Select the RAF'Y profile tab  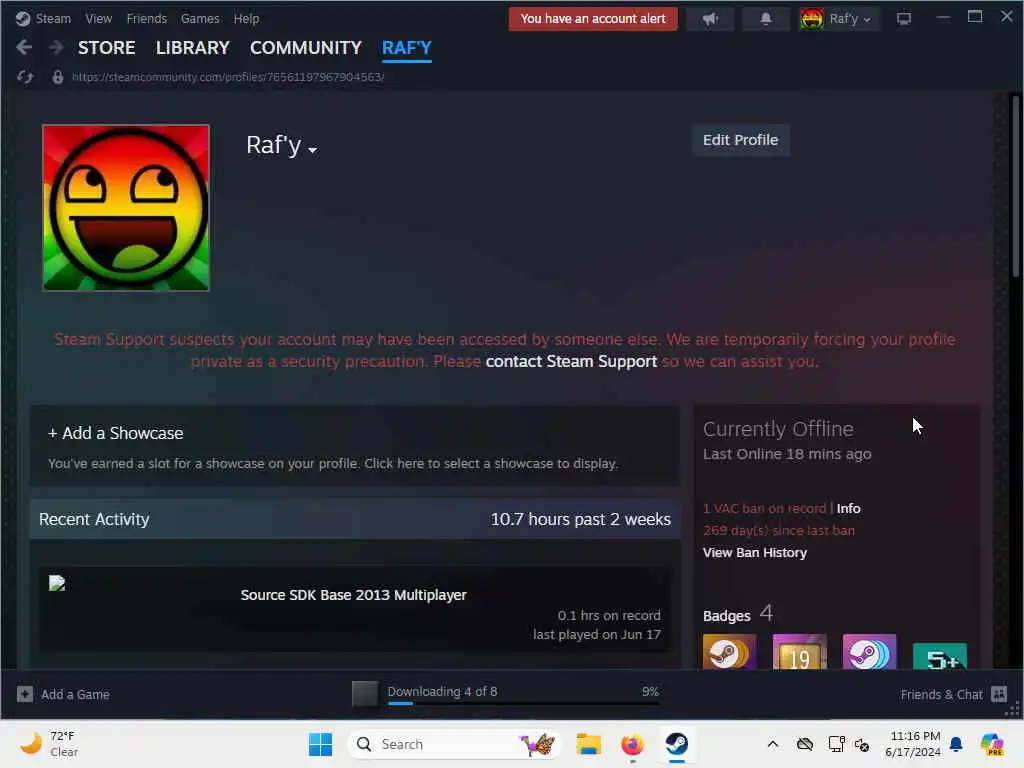coord(406,48)
